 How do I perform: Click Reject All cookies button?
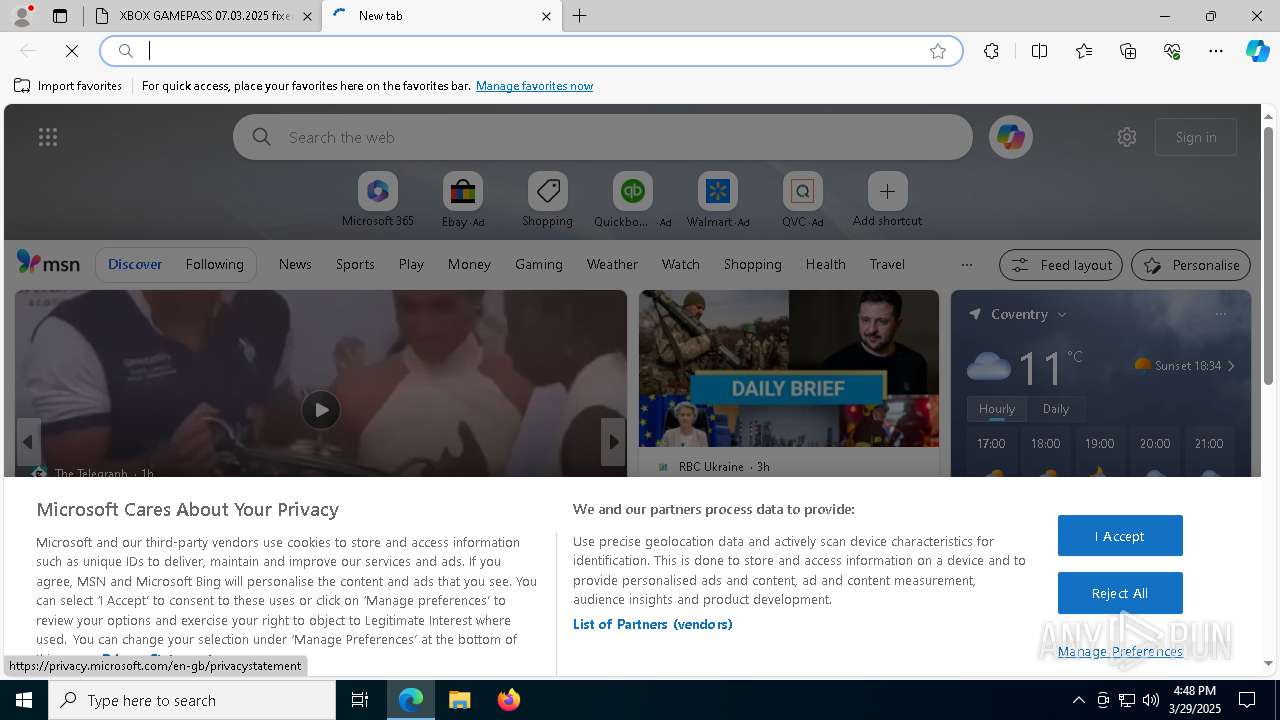[1120, 593]
